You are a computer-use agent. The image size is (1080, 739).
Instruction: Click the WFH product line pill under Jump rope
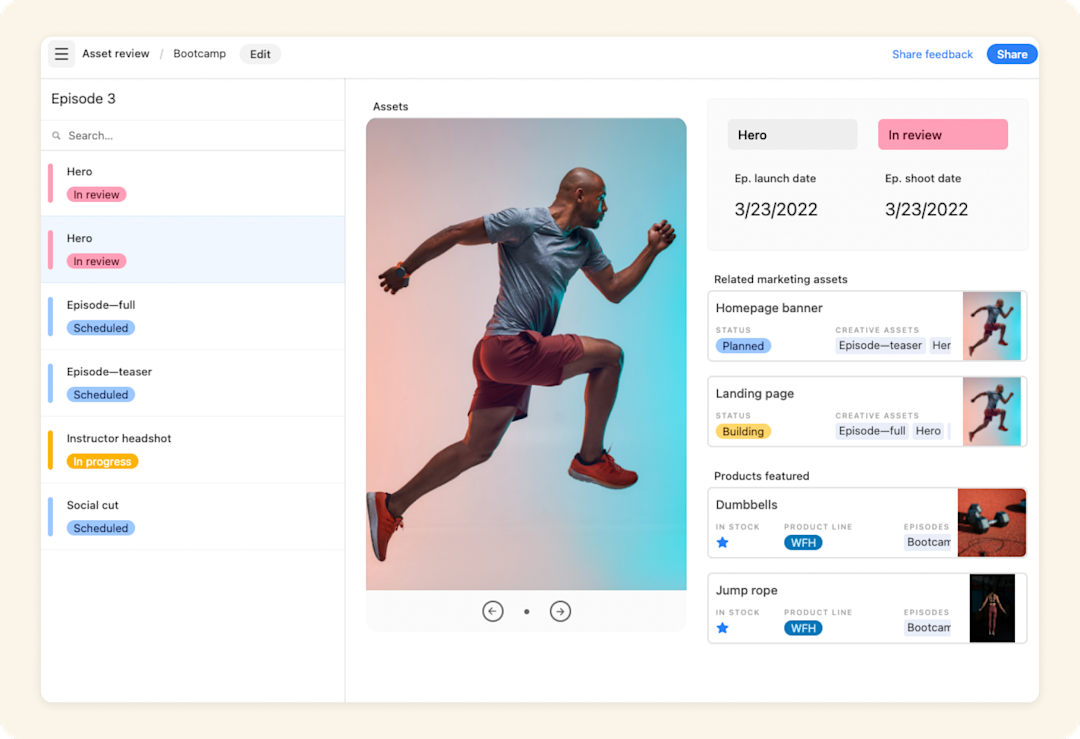pyautogui.click(x=803, y=628)
